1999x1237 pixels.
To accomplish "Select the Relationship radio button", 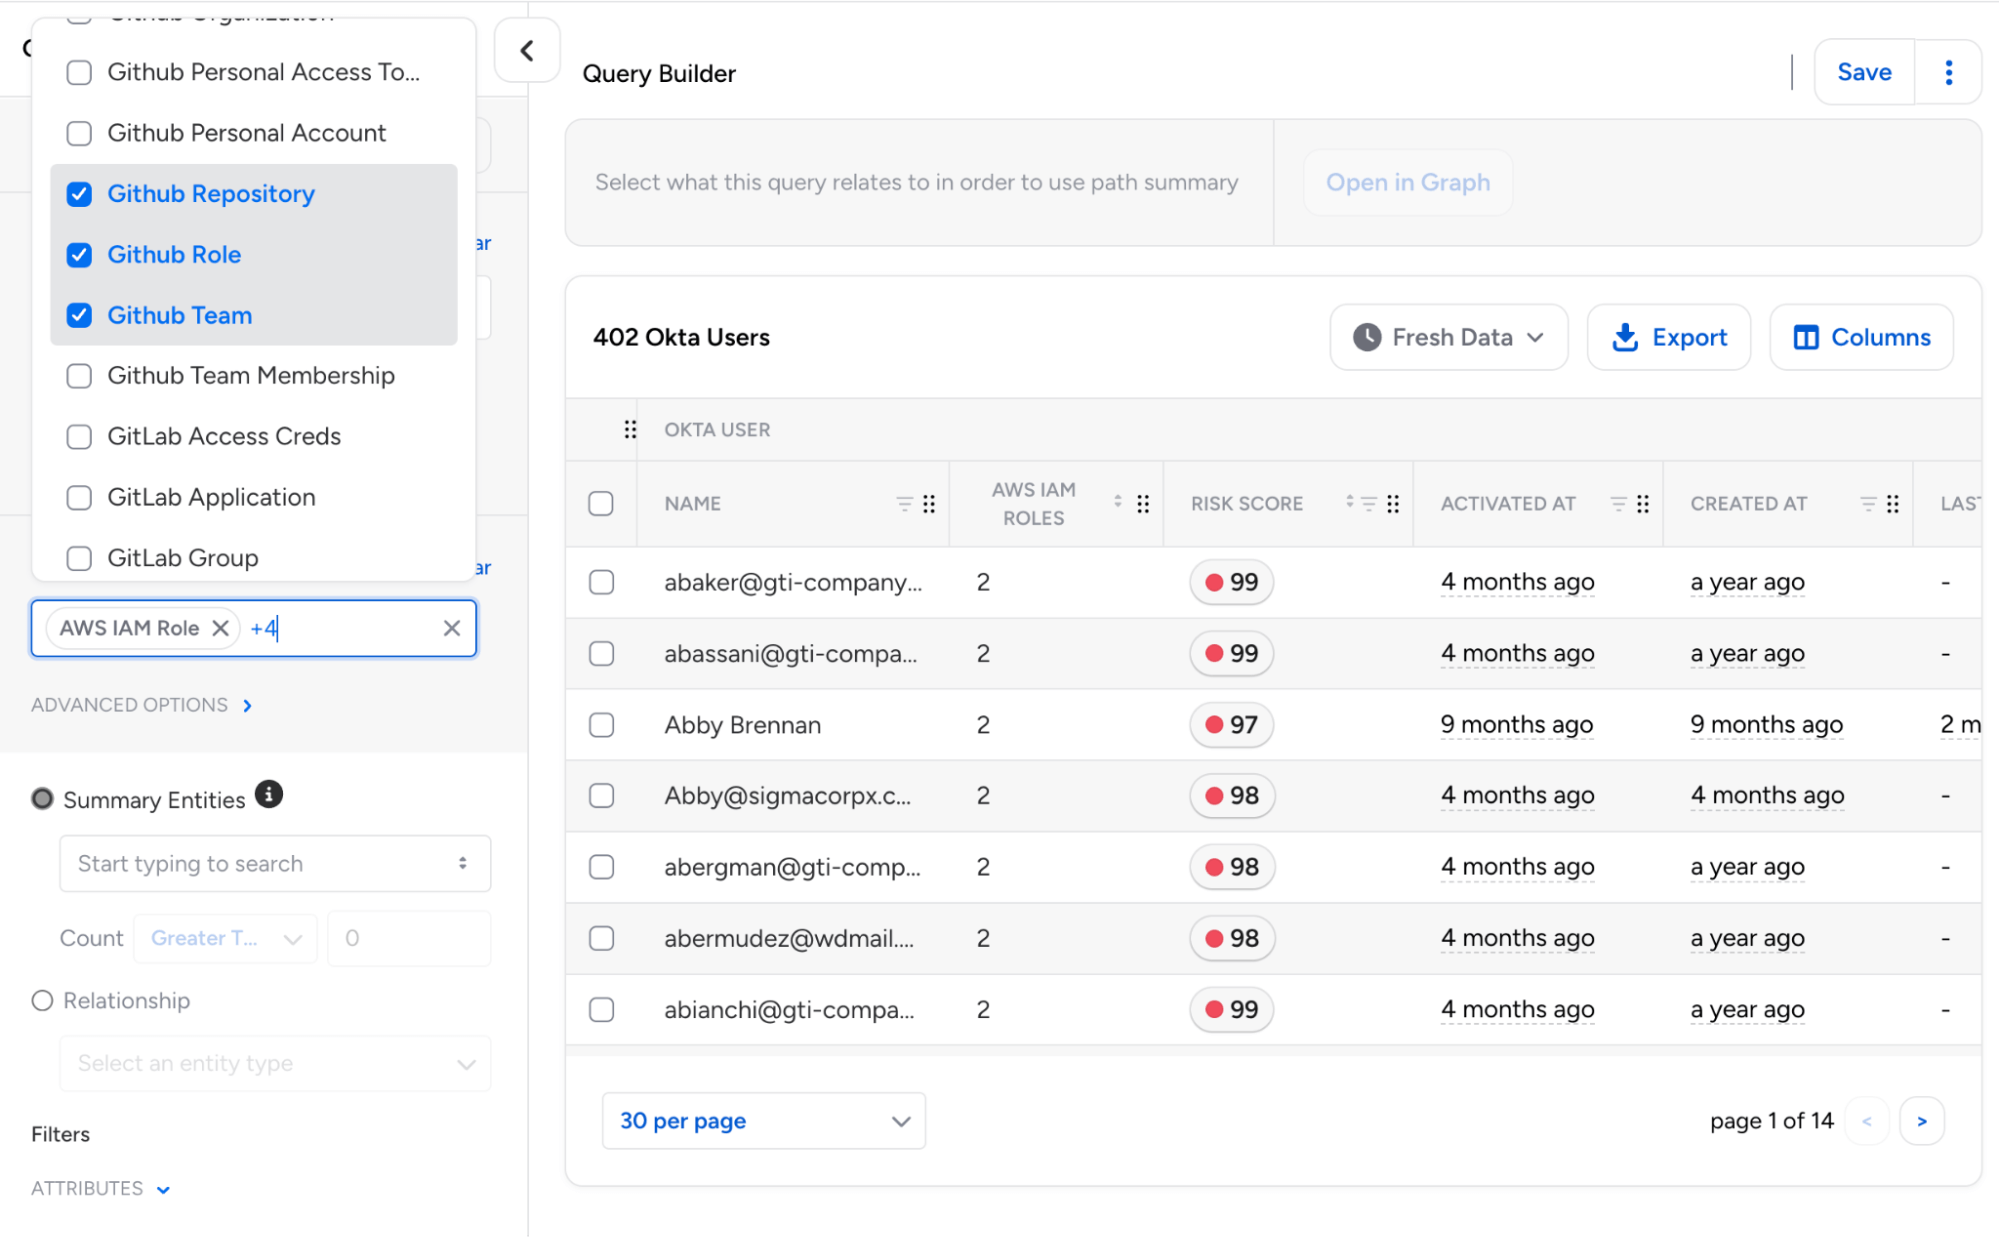I will point(42,1001).
